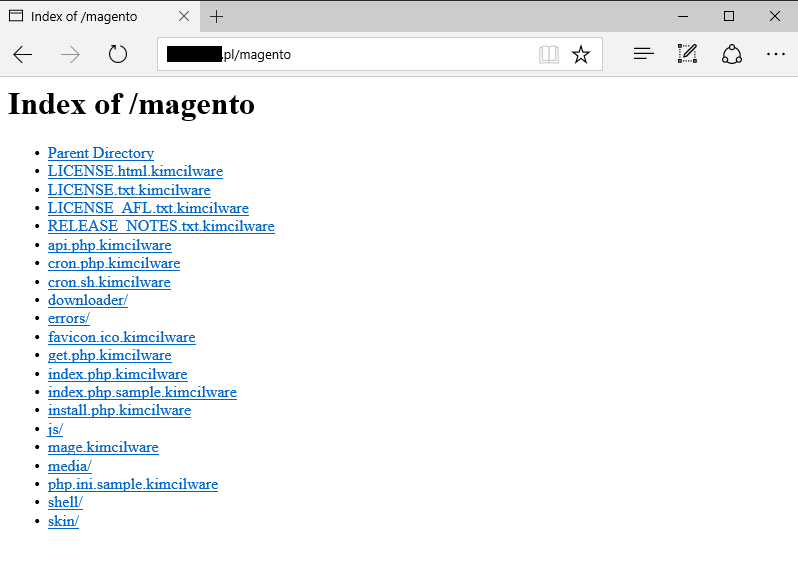Open index.php.kimcilware link
Screen dimensions: 798x583
[118, 374]
